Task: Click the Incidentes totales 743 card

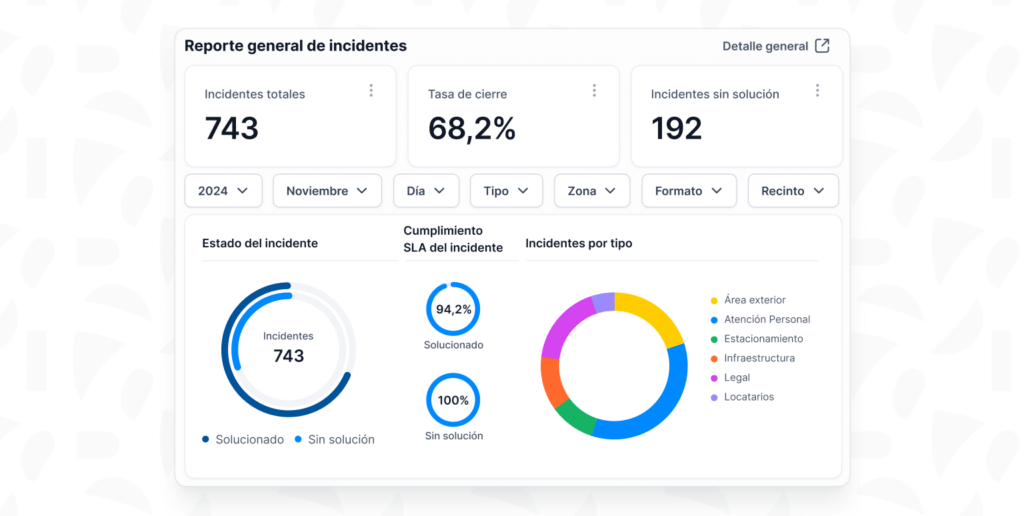Action: tap(290, 116)
